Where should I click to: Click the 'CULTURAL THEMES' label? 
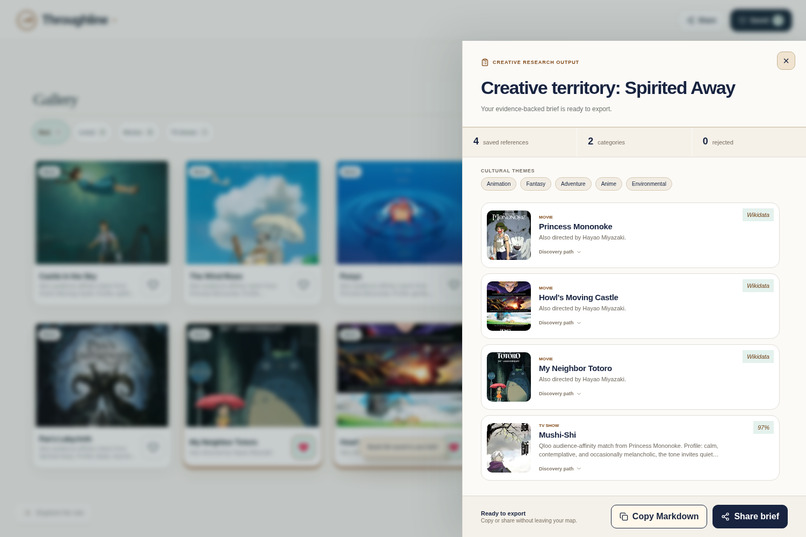[507, 171]
